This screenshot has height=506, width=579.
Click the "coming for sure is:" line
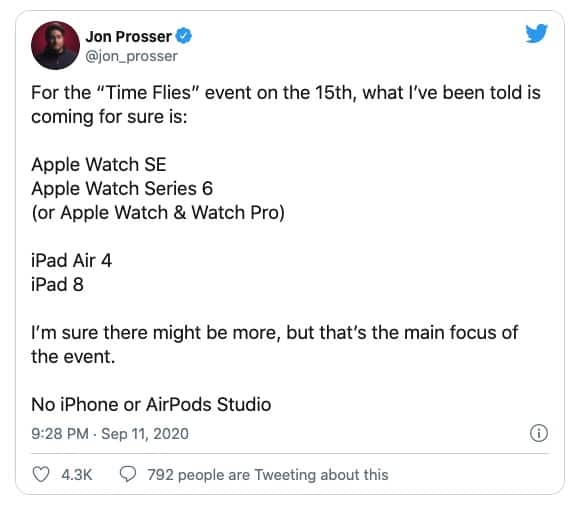(x=109, y=117)
